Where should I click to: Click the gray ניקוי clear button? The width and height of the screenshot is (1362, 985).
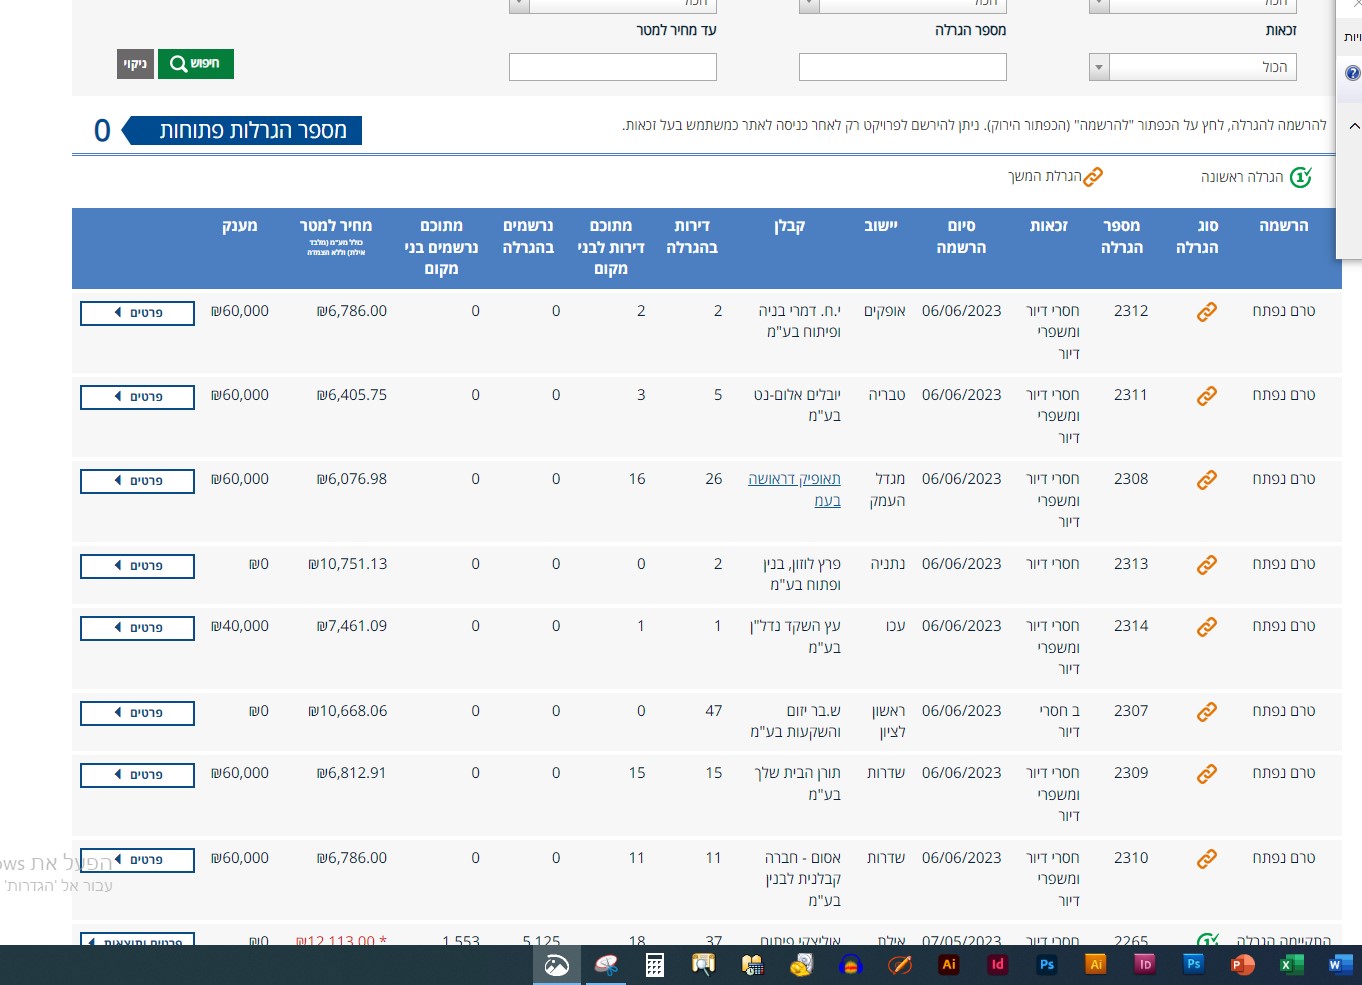tap(135, 64)
